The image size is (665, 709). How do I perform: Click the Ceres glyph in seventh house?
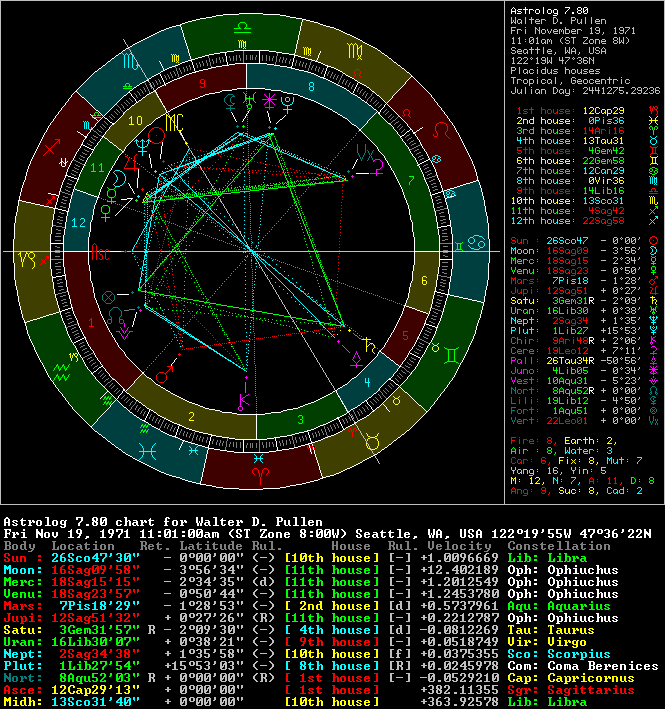pyautogui.click(x=377, y=167)
